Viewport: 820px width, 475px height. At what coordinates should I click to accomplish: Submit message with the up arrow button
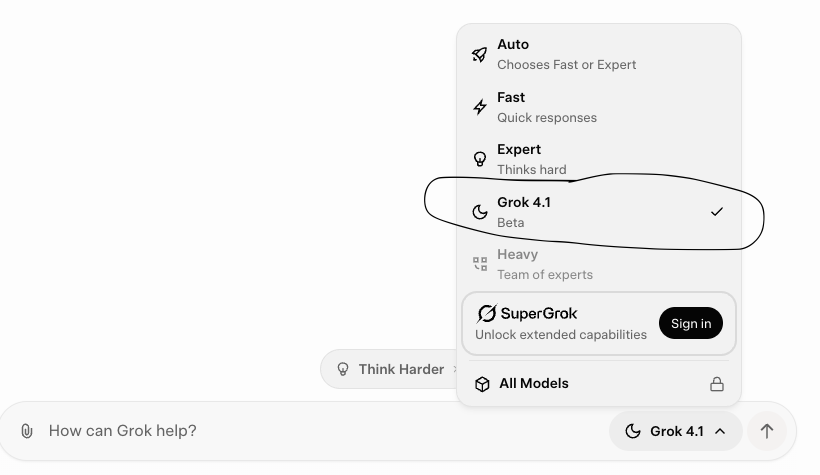[767, 431]
